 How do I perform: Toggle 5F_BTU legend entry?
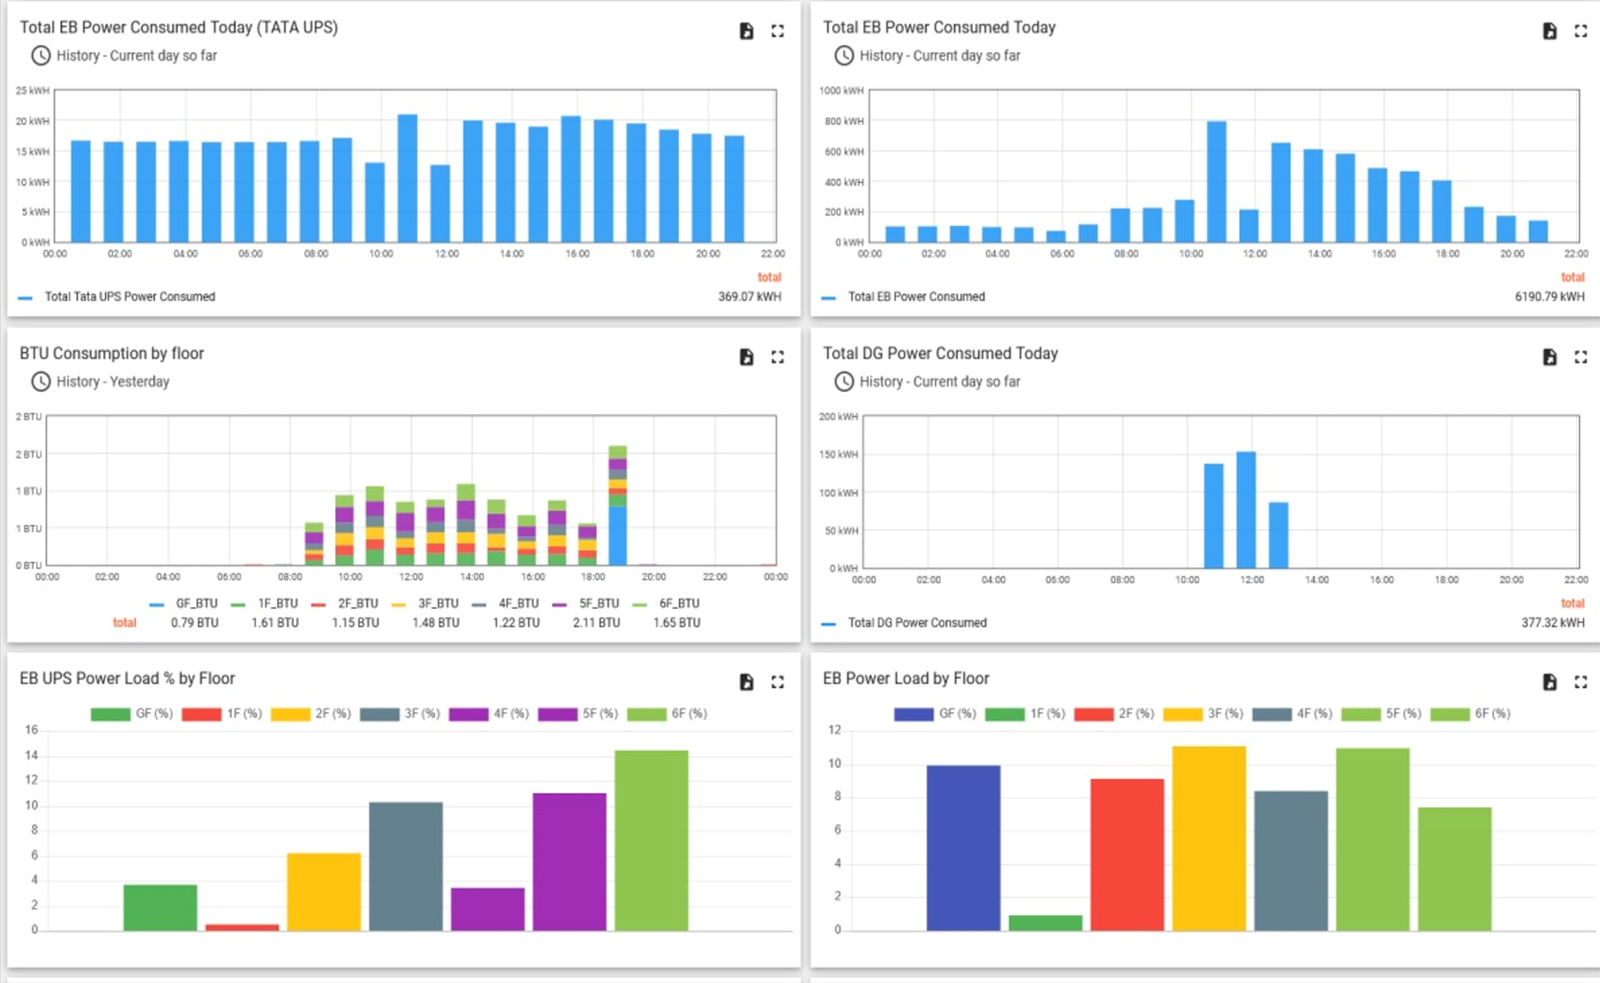(586, 604)
